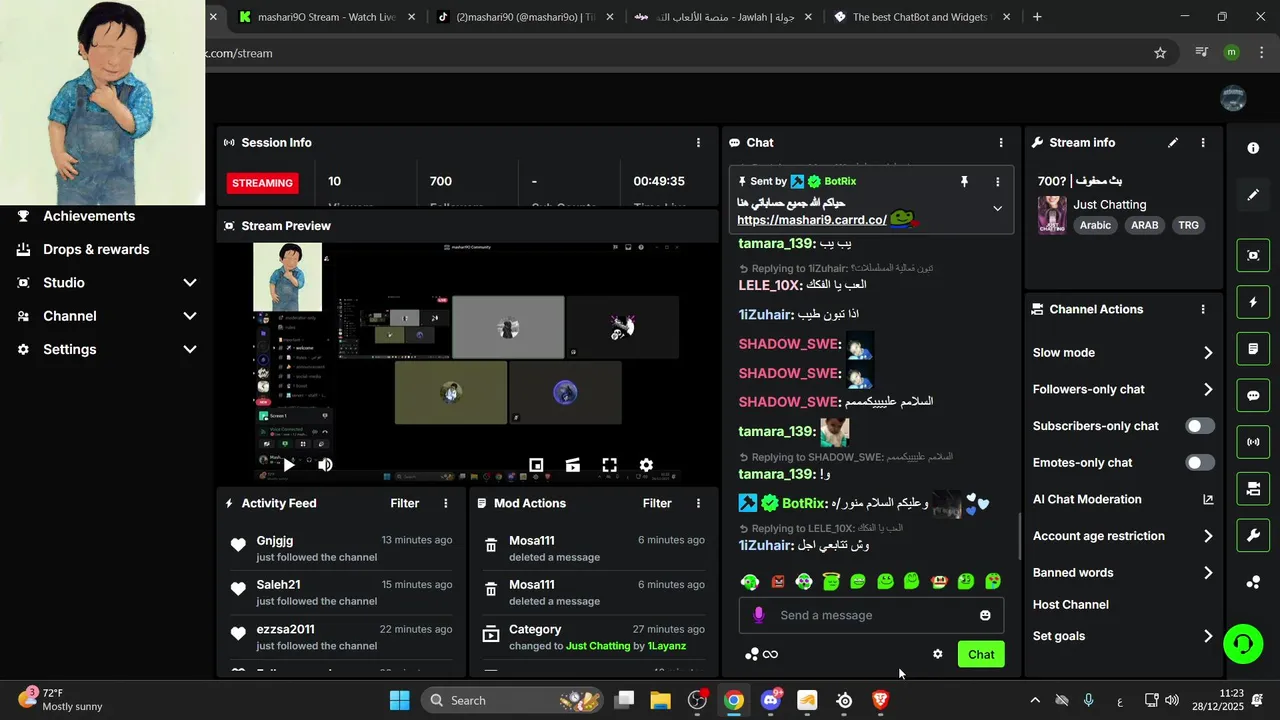
Task: Open Drops & rewards in sidebar
Action: 96,250
